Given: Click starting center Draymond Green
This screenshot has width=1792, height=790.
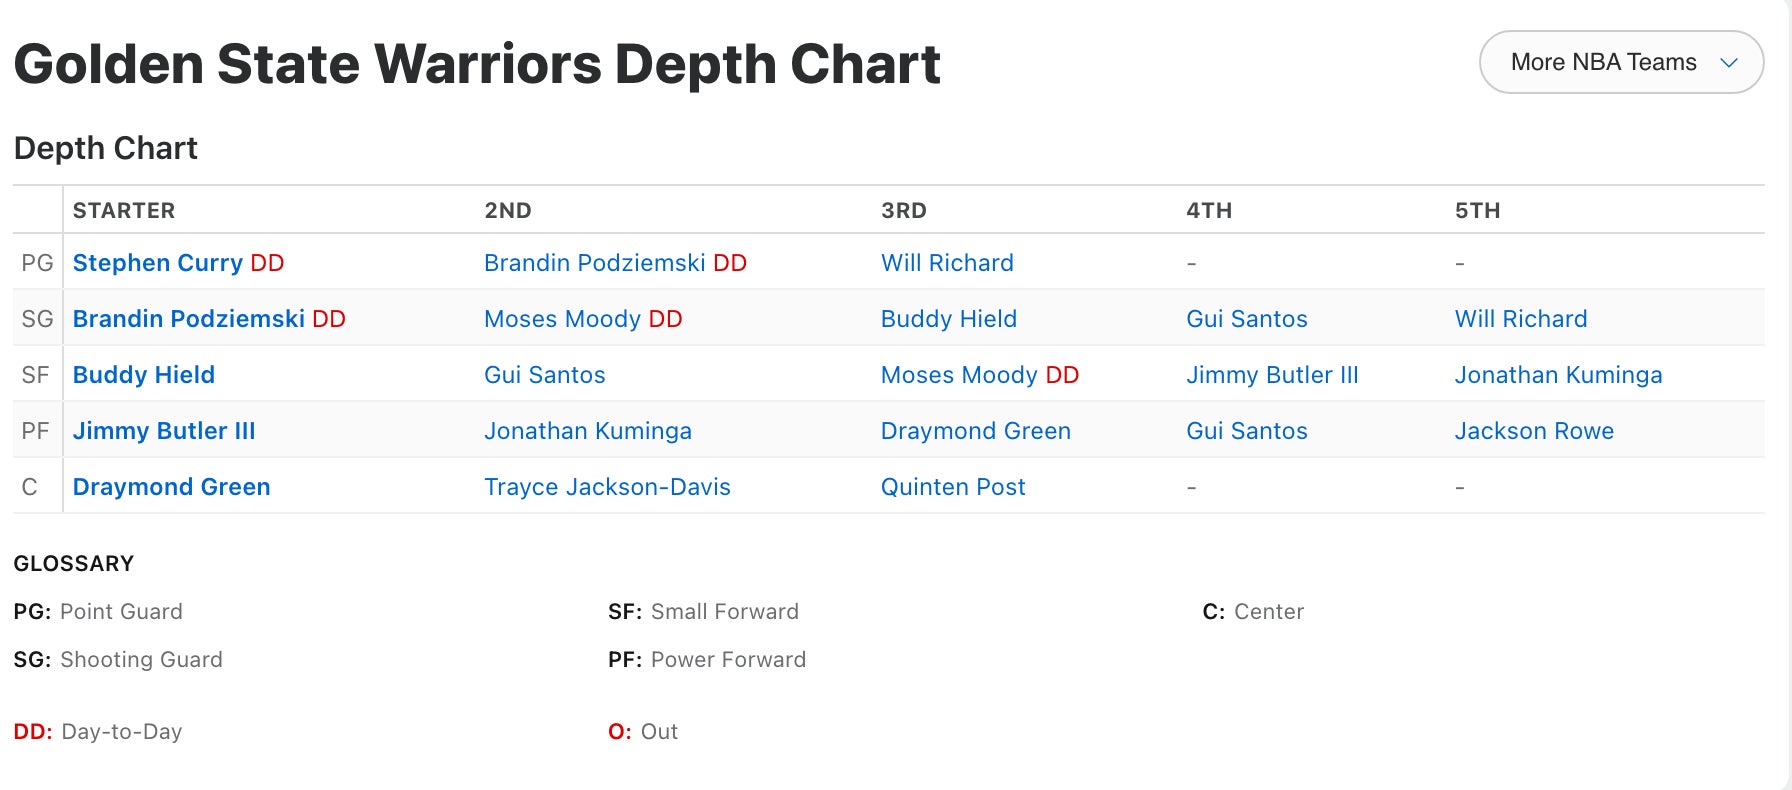Looking at the screenshot, I should (171, 487).
